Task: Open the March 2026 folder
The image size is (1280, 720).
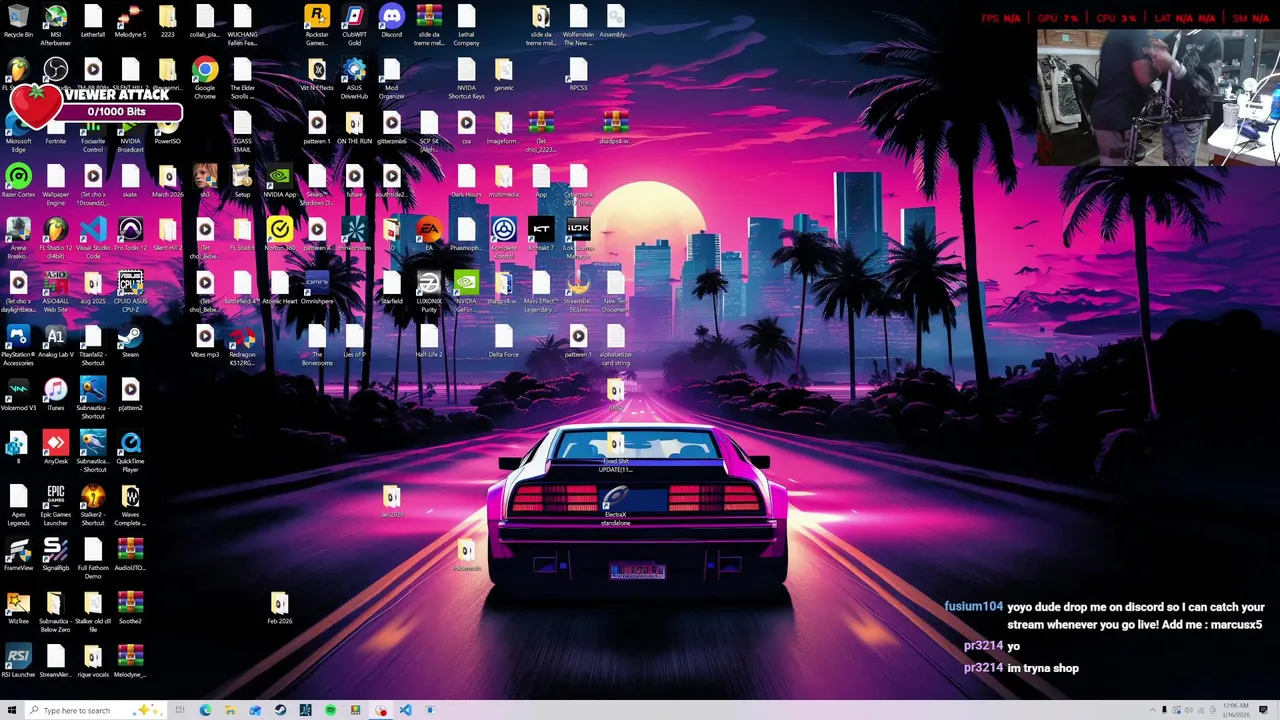Action: pyautogui.click(x=168, y=182)
